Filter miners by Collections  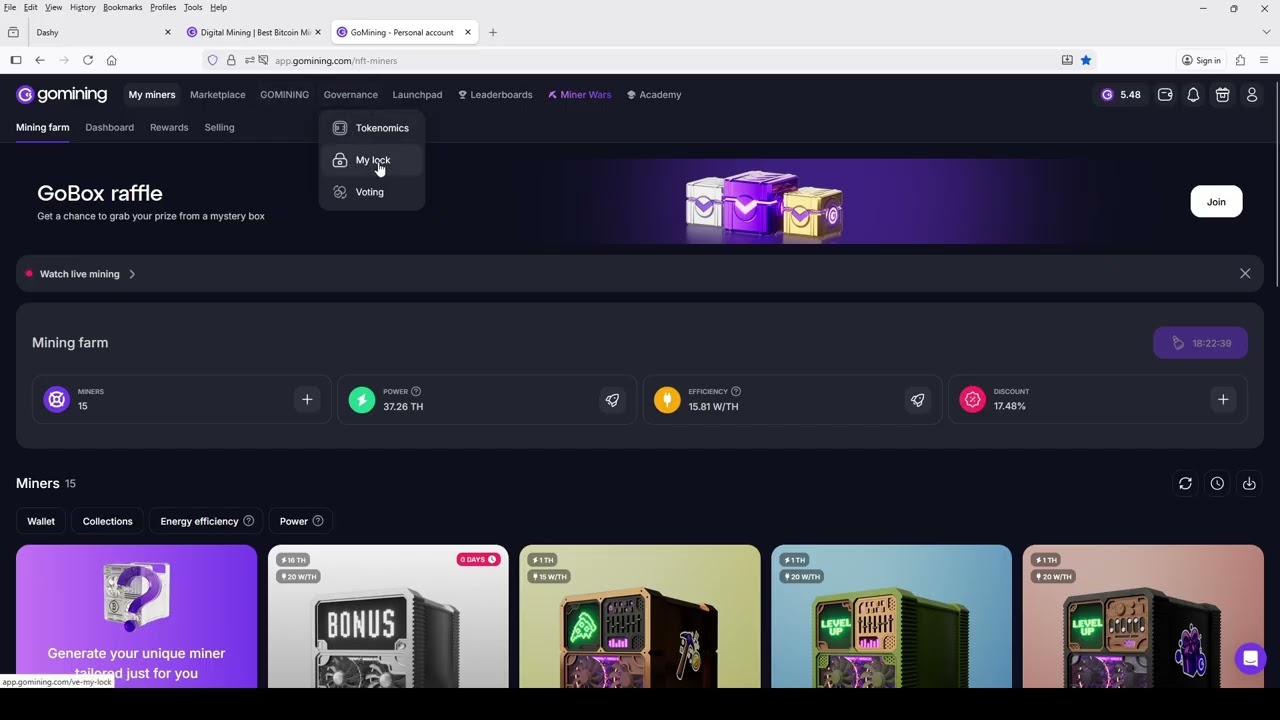click(x=108, y=521)
